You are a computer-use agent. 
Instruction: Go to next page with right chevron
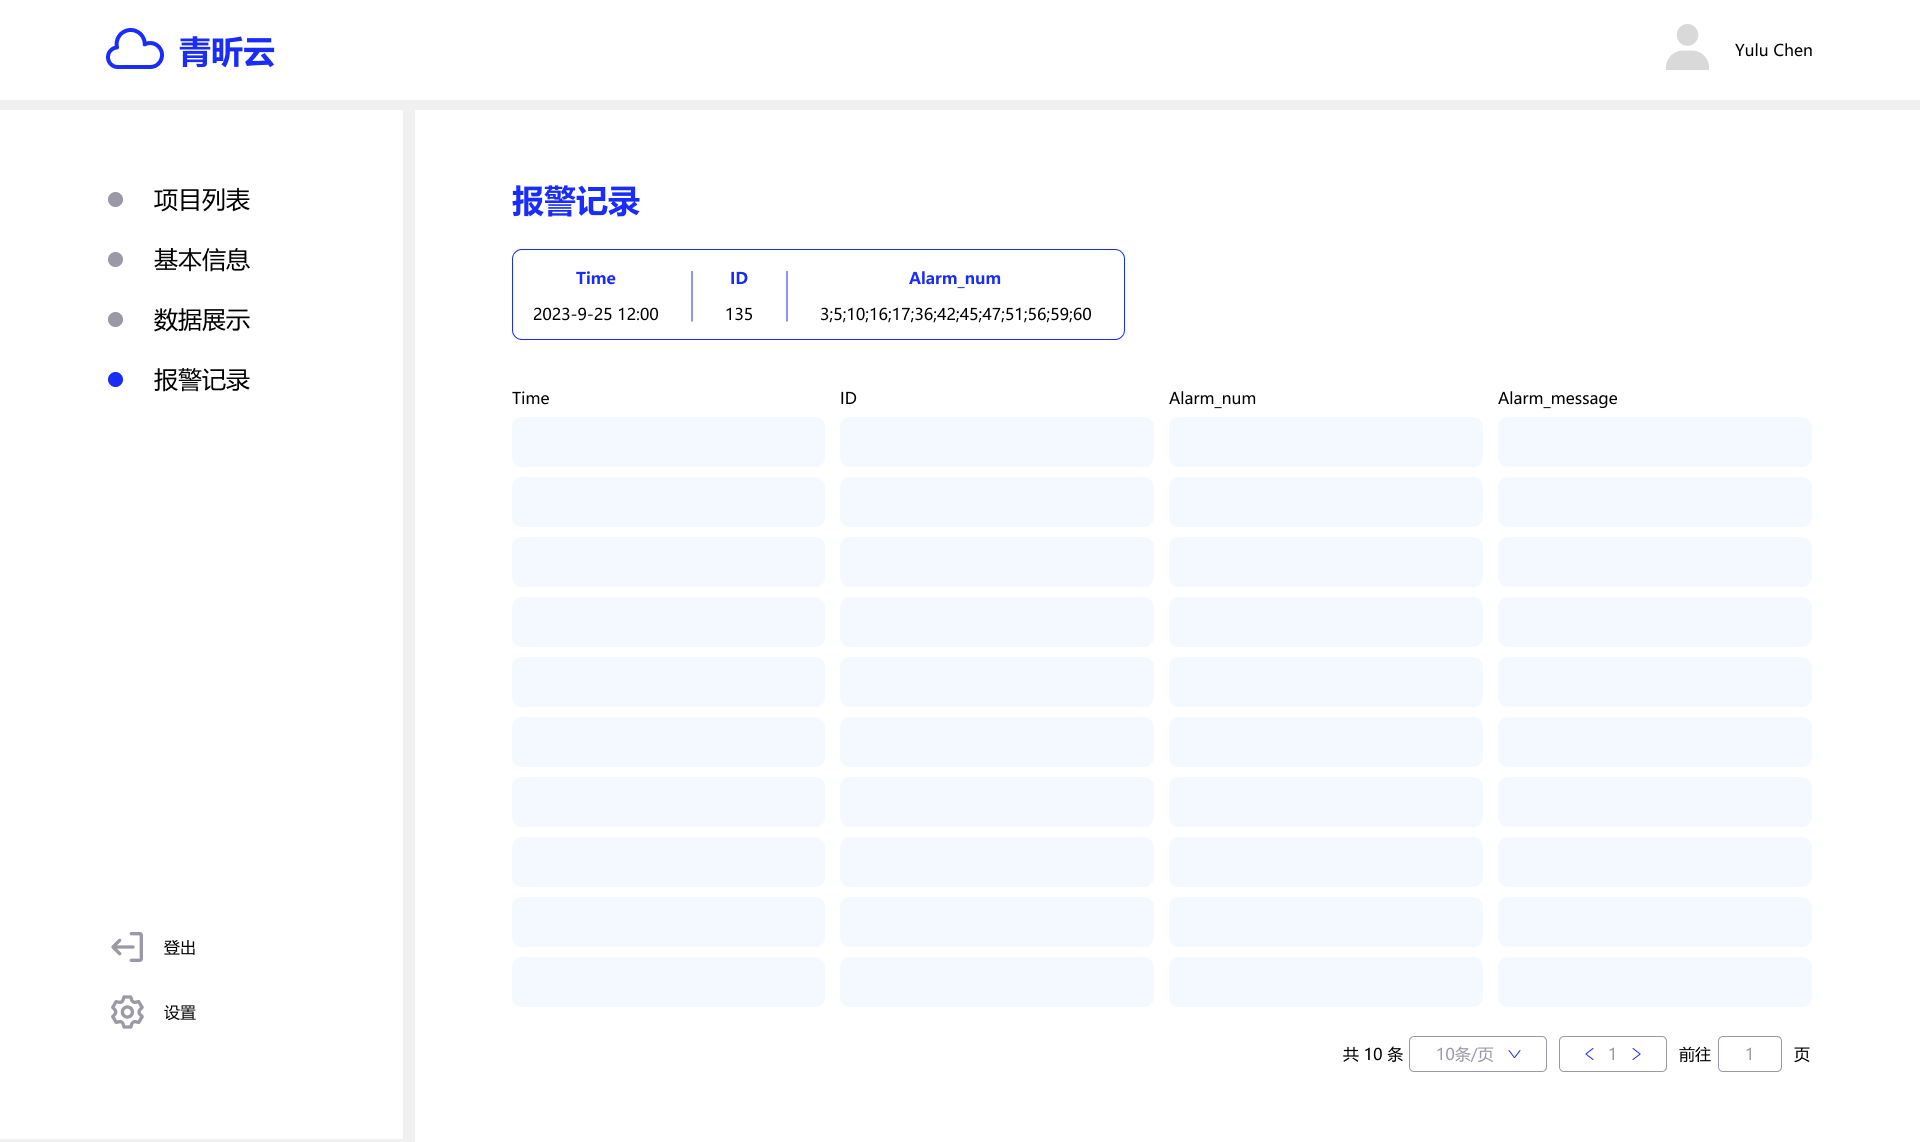pyautogui.click(x=1637, y=1054)
